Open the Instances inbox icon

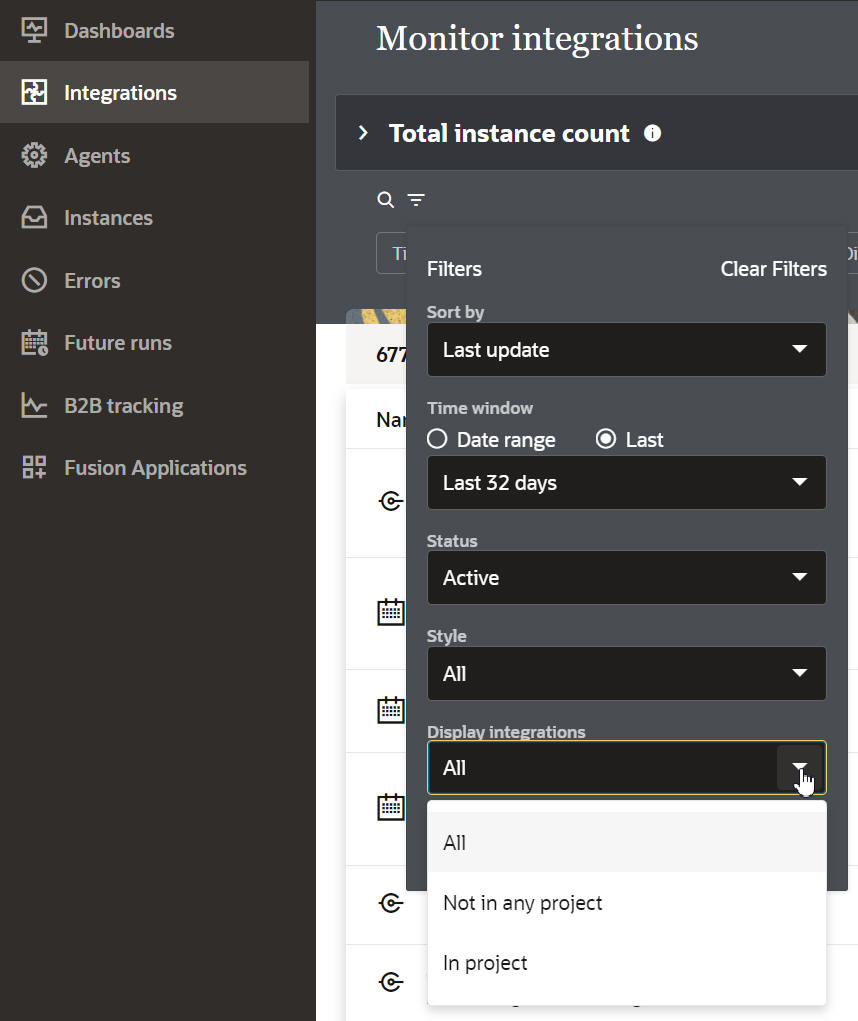coord(34,218)
